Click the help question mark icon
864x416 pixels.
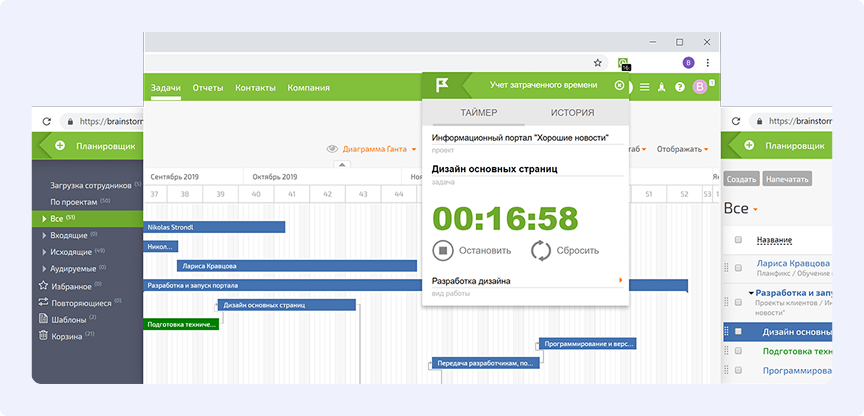pyautogui.click(x=680, y=87)
